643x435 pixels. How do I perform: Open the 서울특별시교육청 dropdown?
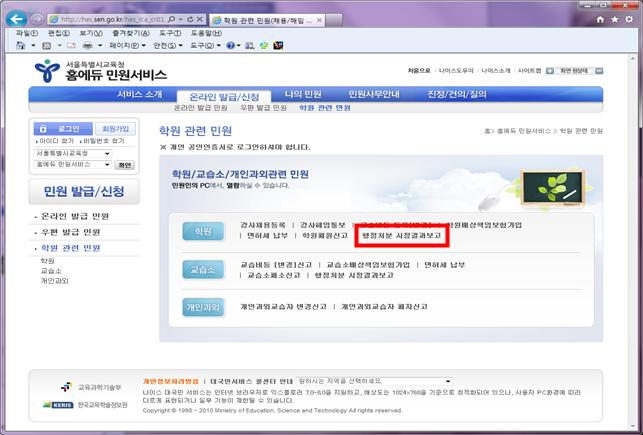click(x=73, y=153)
